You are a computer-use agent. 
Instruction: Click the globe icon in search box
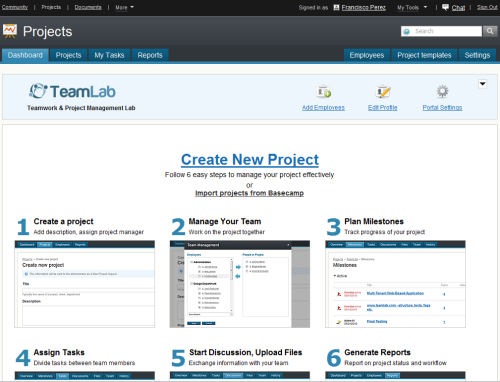pyautogui.click(x=406, y=31)
